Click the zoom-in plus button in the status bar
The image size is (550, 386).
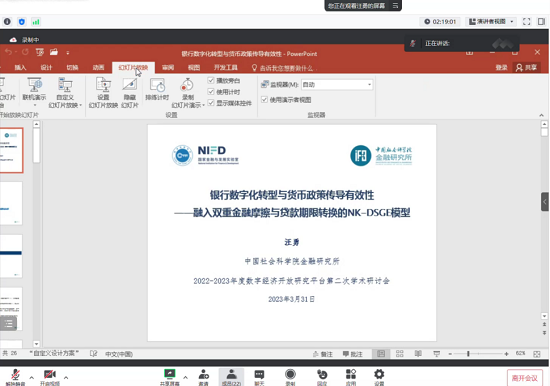(506, 354)
